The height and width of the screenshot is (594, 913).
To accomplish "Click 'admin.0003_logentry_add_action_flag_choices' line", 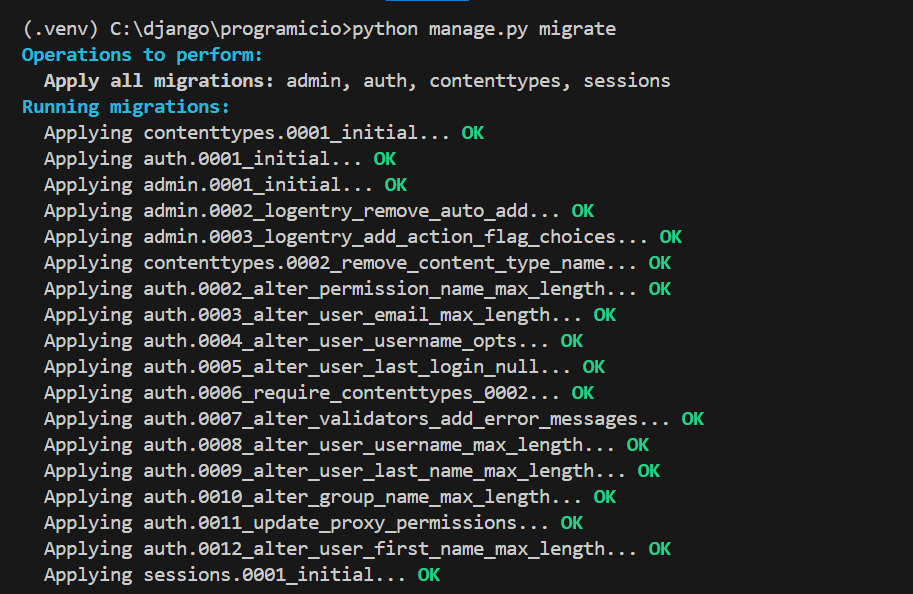I will pyautogui.click(x=363, y=237).
